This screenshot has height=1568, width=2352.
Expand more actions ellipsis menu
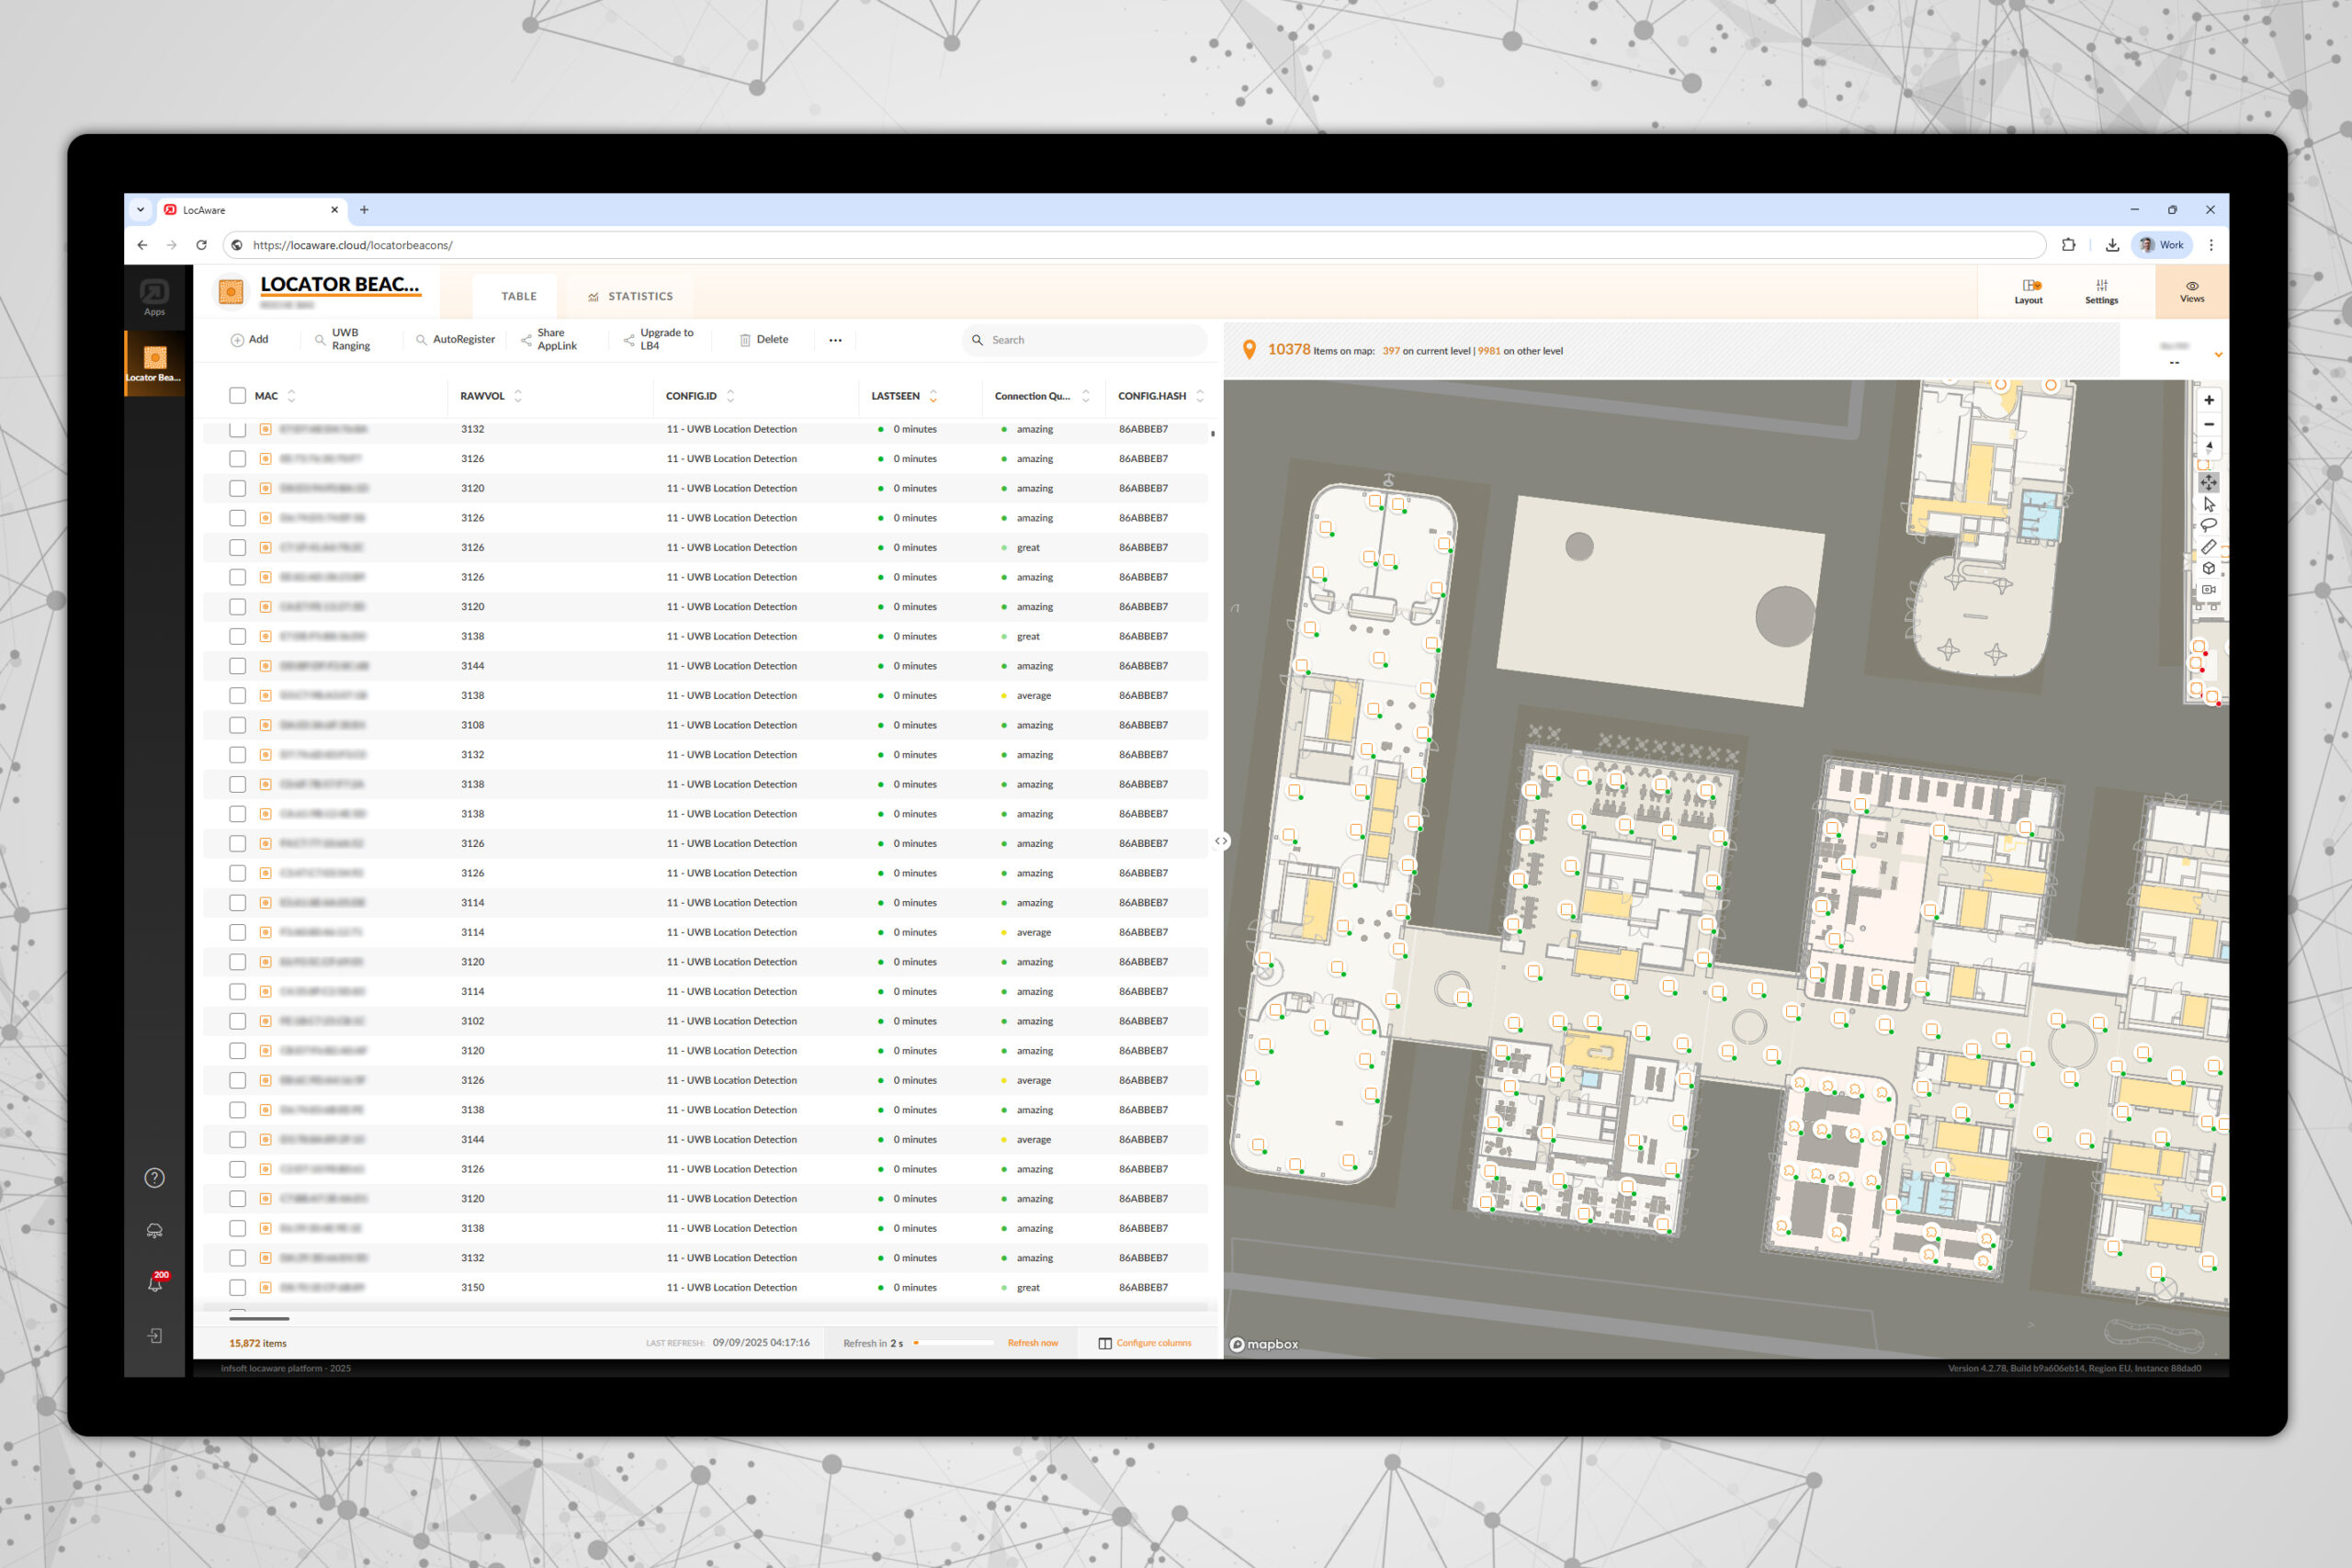(835, 340)
